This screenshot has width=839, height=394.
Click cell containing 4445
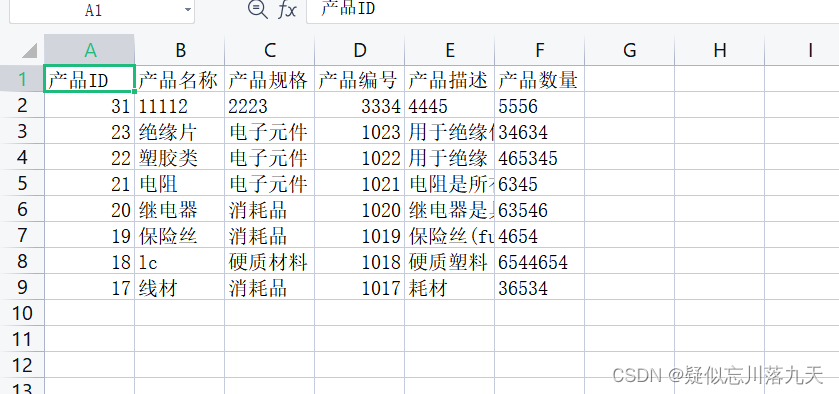click(x=449, y=105)
